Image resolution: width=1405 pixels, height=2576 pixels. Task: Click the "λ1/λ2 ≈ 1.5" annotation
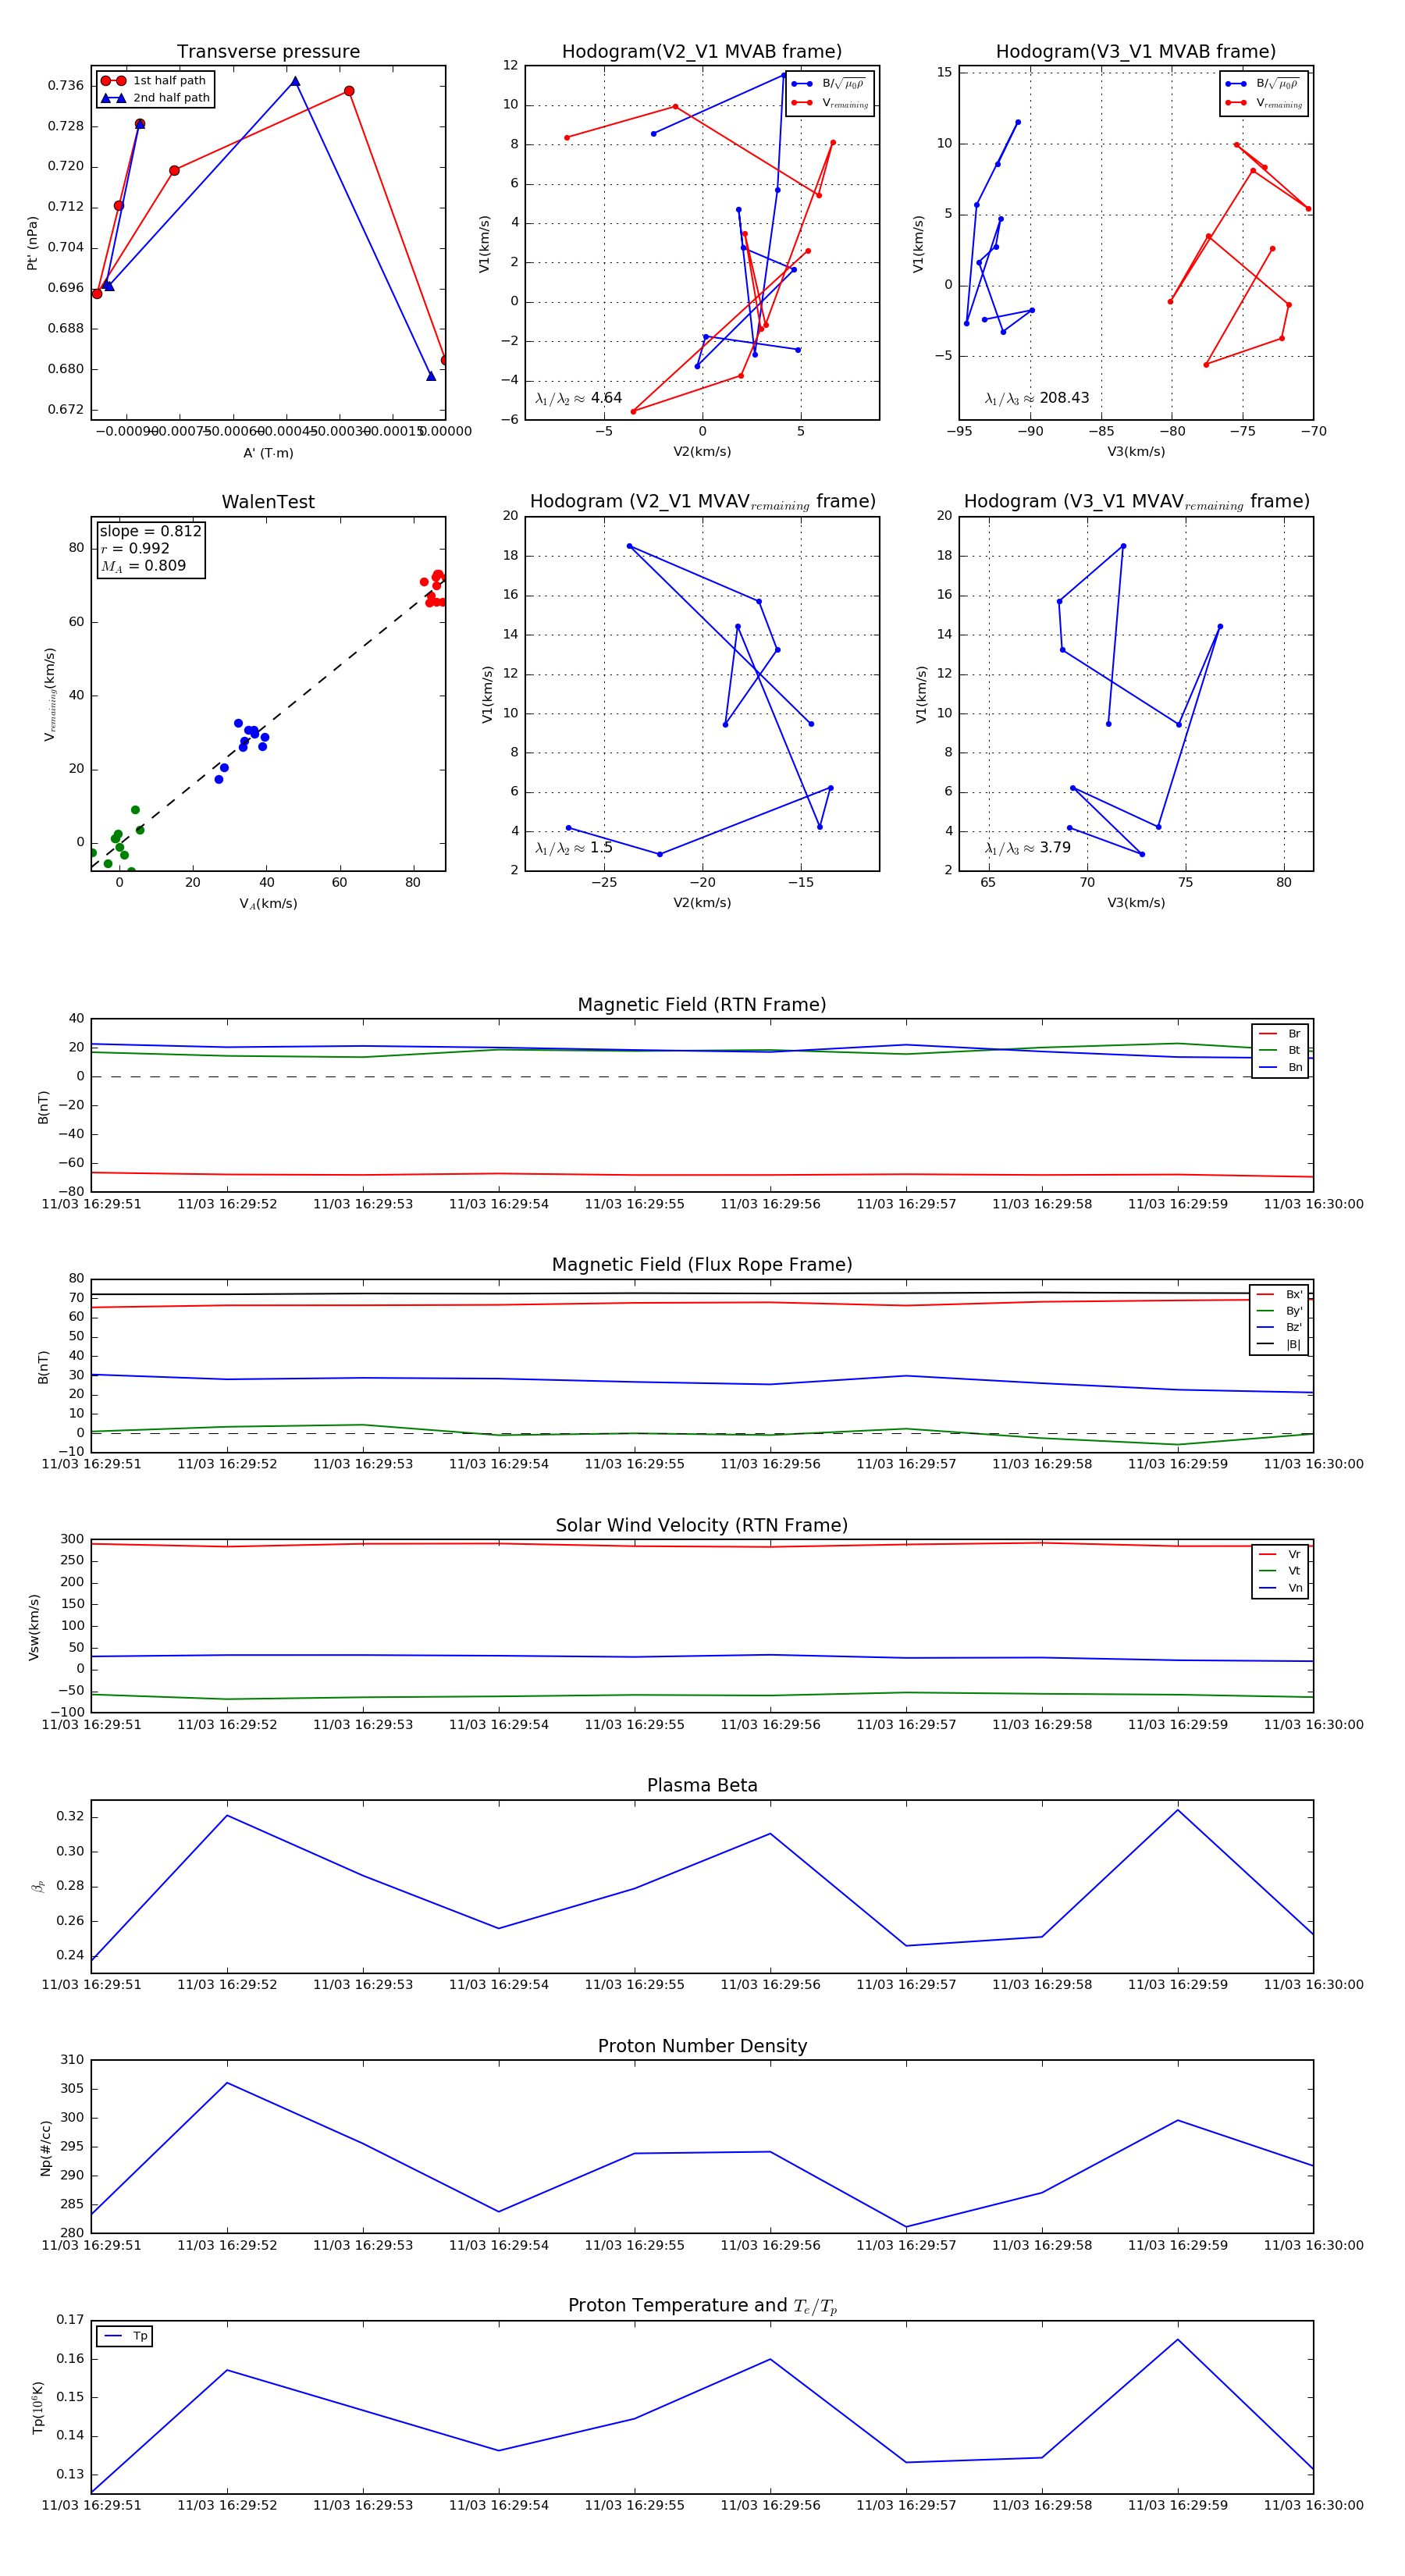coord(574,848)
